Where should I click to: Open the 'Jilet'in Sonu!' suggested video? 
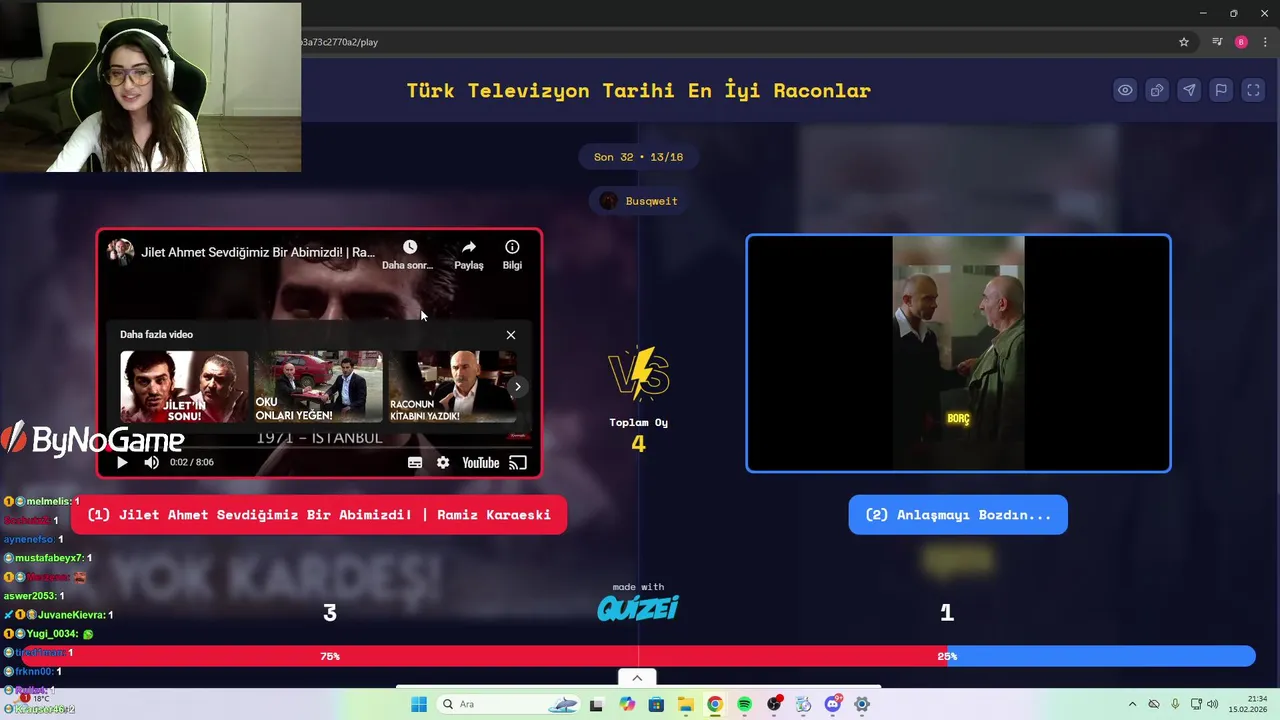click(x=184, y=387)
